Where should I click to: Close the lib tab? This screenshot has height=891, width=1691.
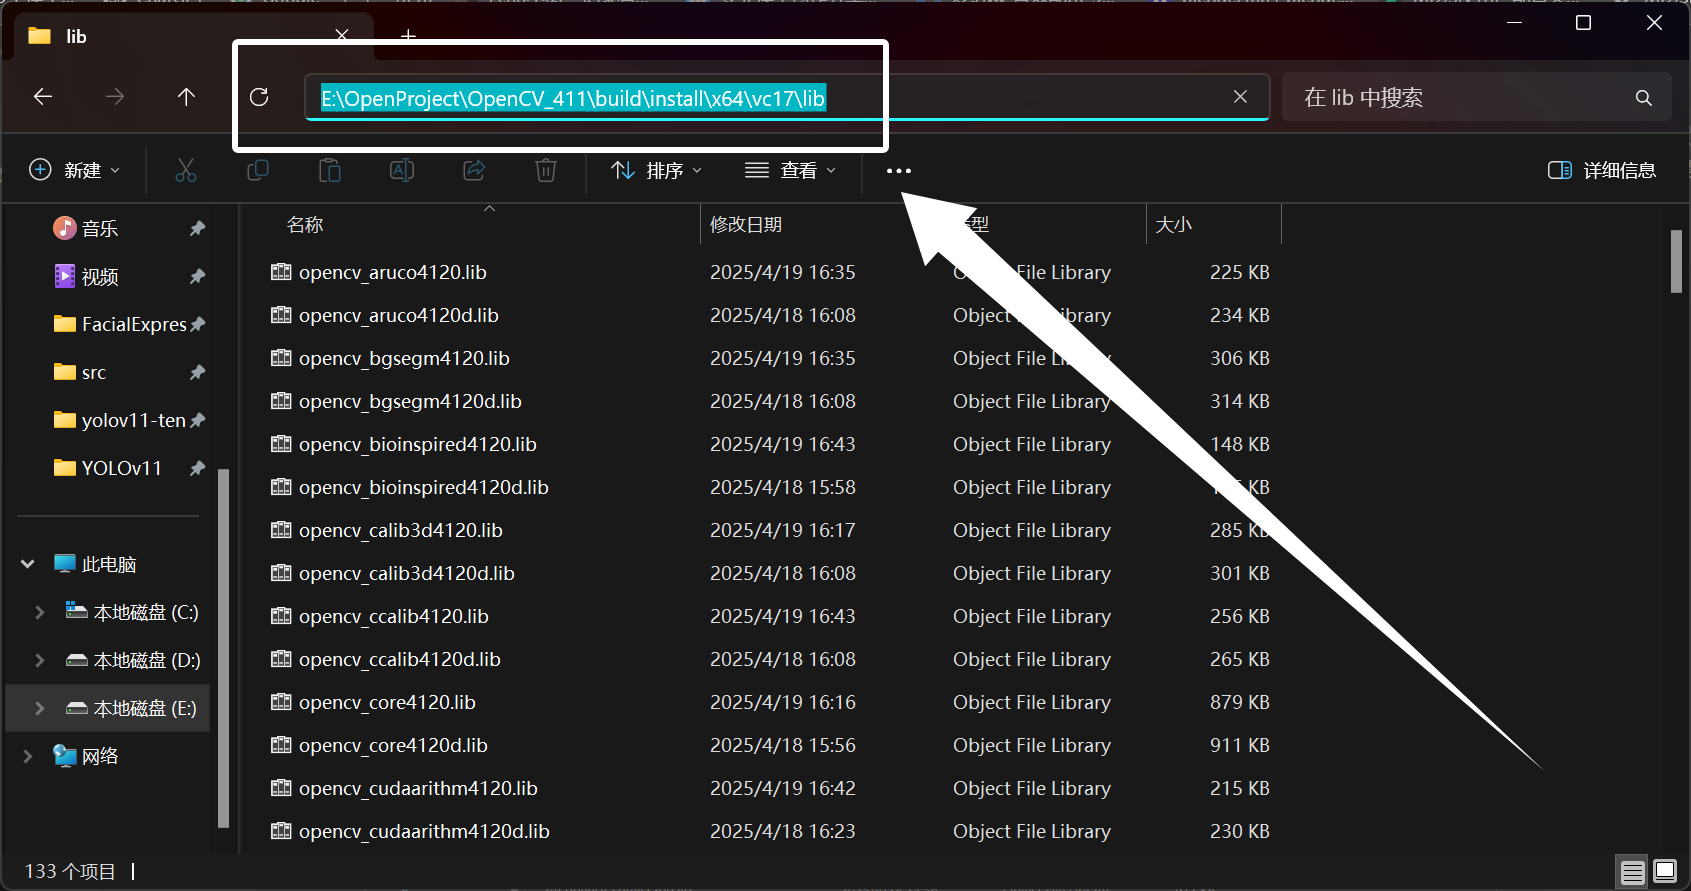342,36
